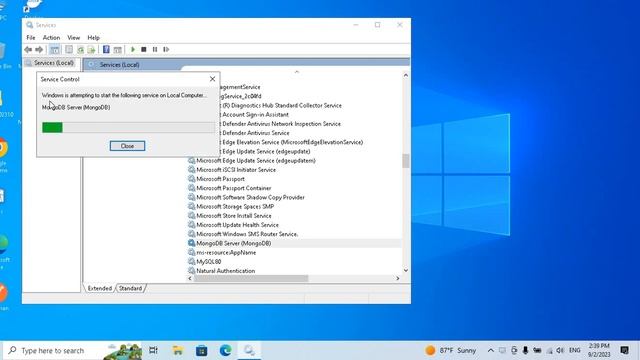Open the Help menu
The width and height of the screenshot is (640, 360).
93,38
